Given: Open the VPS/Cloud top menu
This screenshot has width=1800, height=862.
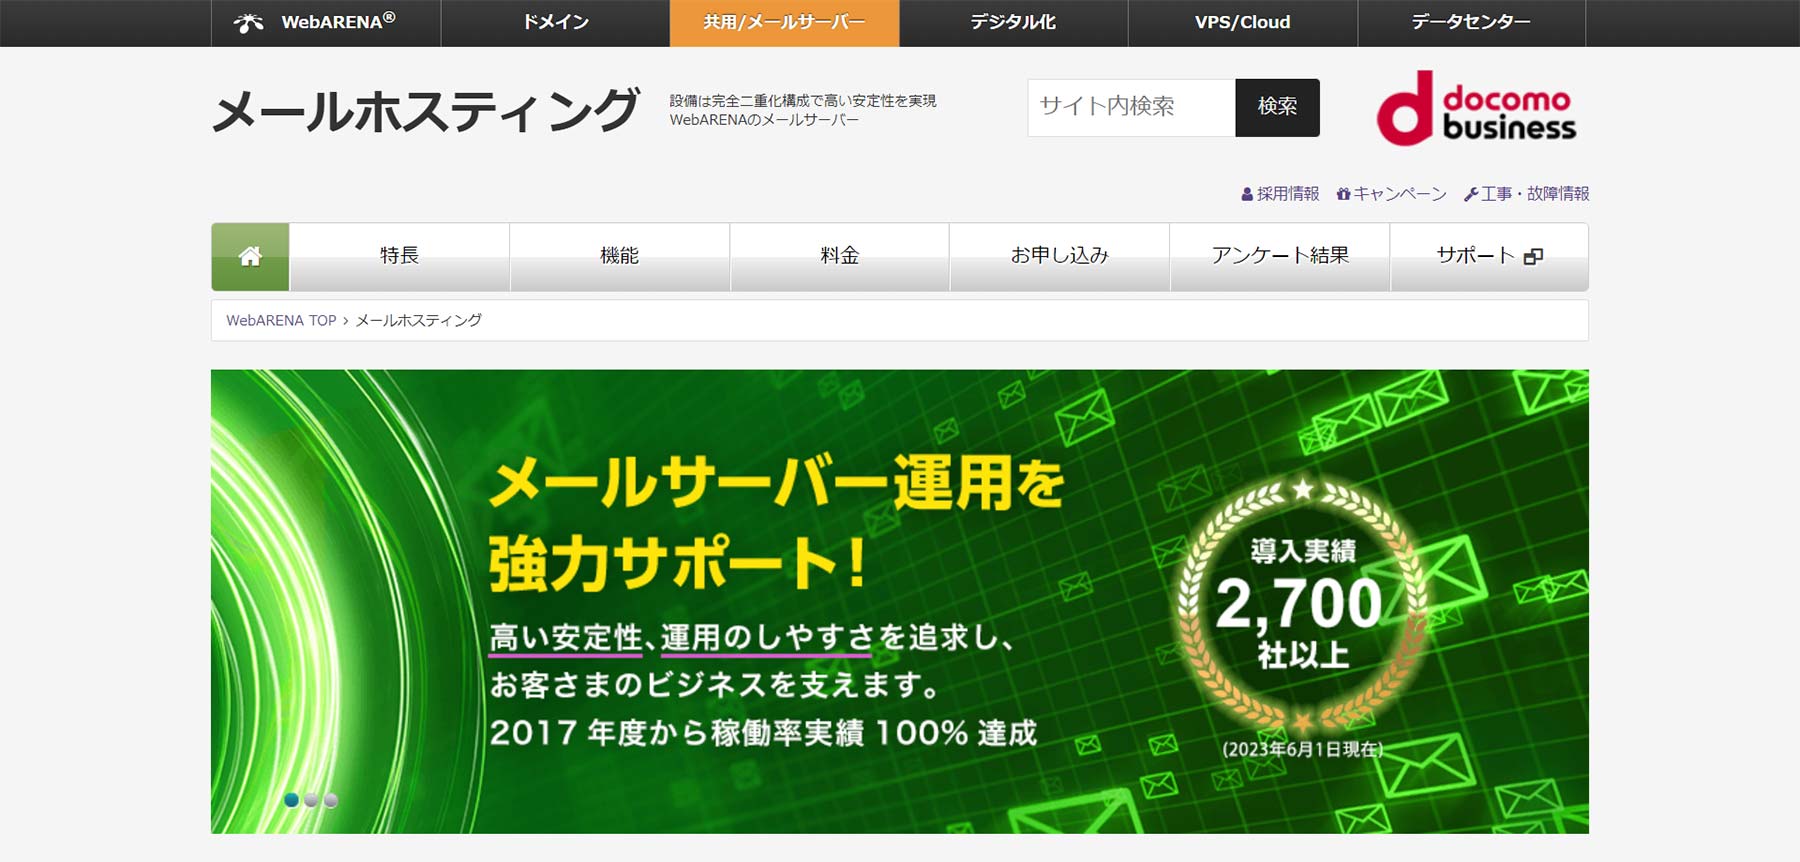Looking at the screenshot, I should pyautogui.click(x=1242, y=22).
